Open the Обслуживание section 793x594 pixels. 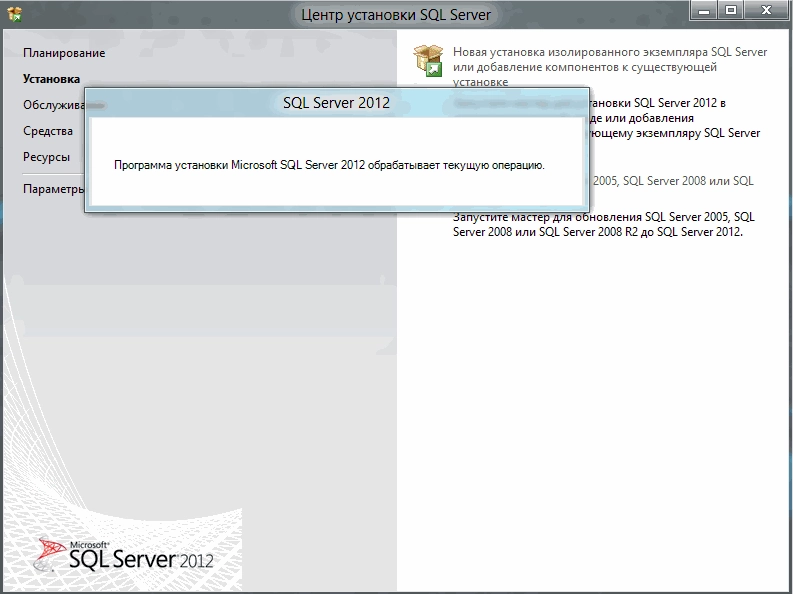54,105
